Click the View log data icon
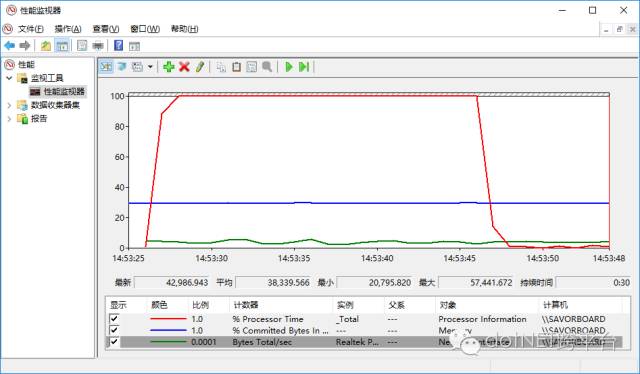 click(122, 67)
